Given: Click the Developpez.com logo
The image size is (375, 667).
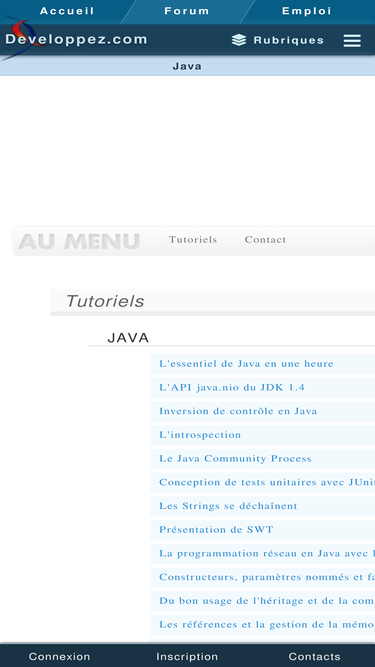Looking at the screenshot, I should tap(77, 40).
